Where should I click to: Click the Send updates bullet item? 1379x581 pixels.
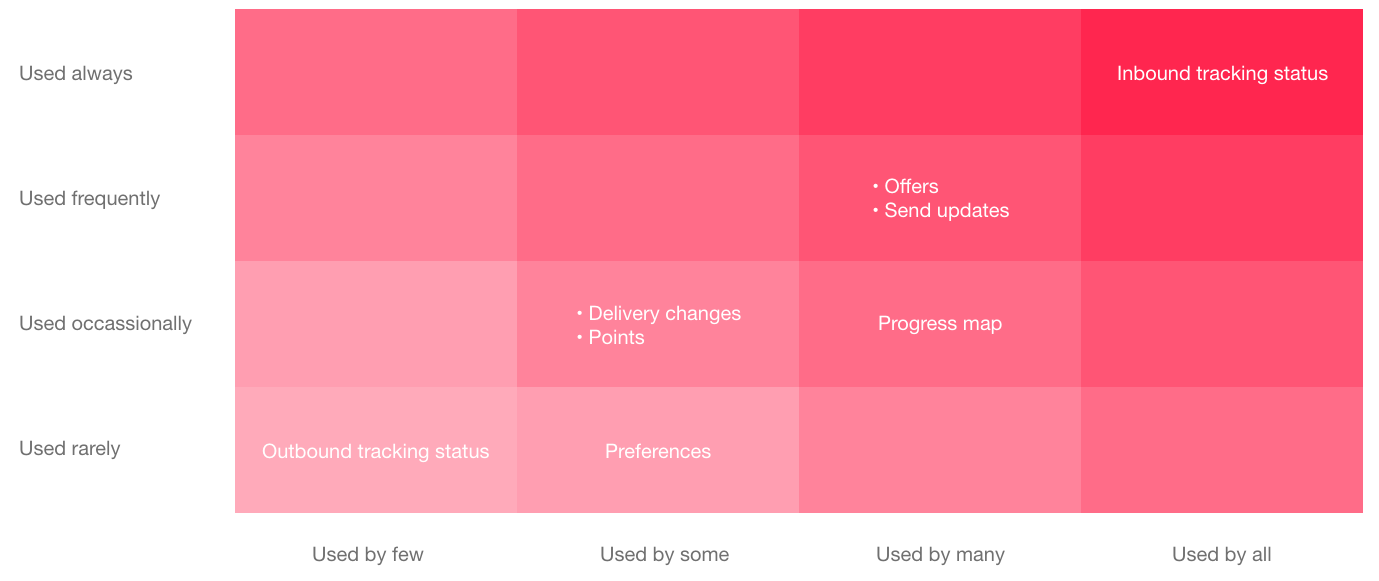point(940,211)
